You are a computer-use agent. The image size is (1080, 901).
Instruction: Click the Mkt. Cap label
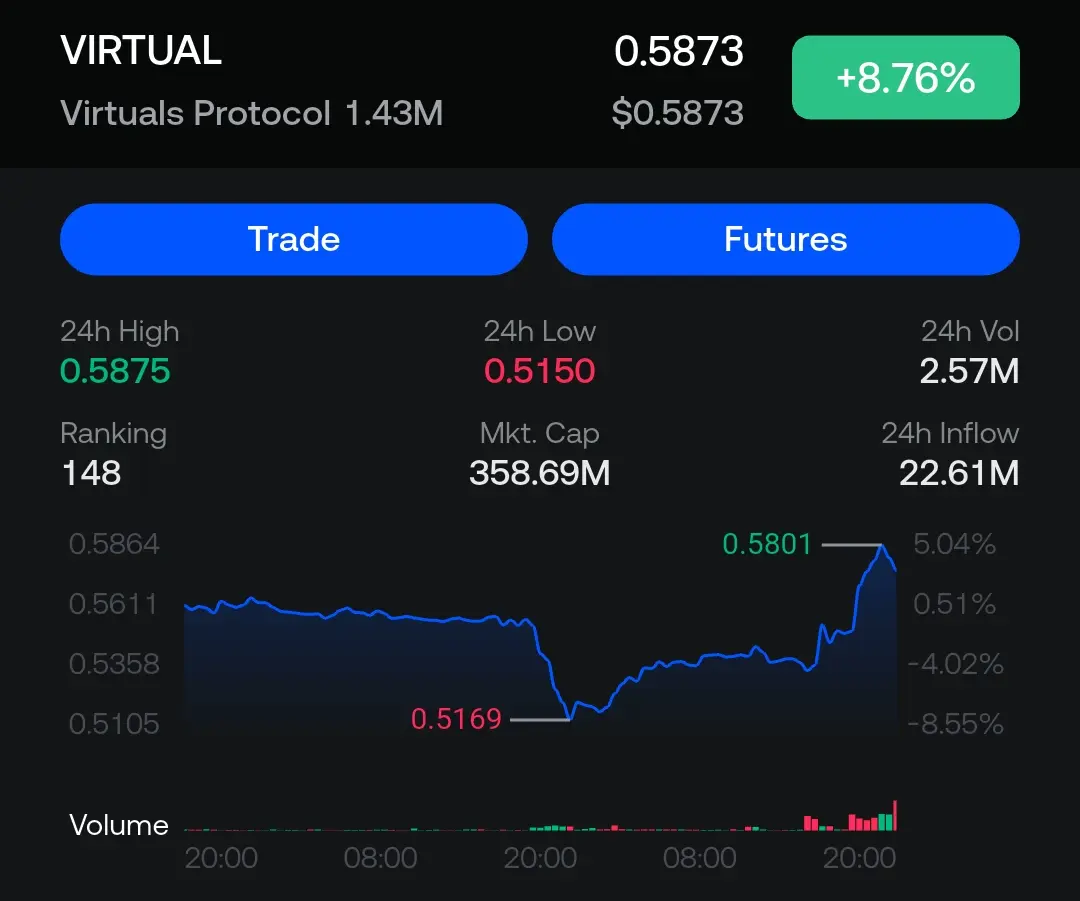click(x=539, y=433)
